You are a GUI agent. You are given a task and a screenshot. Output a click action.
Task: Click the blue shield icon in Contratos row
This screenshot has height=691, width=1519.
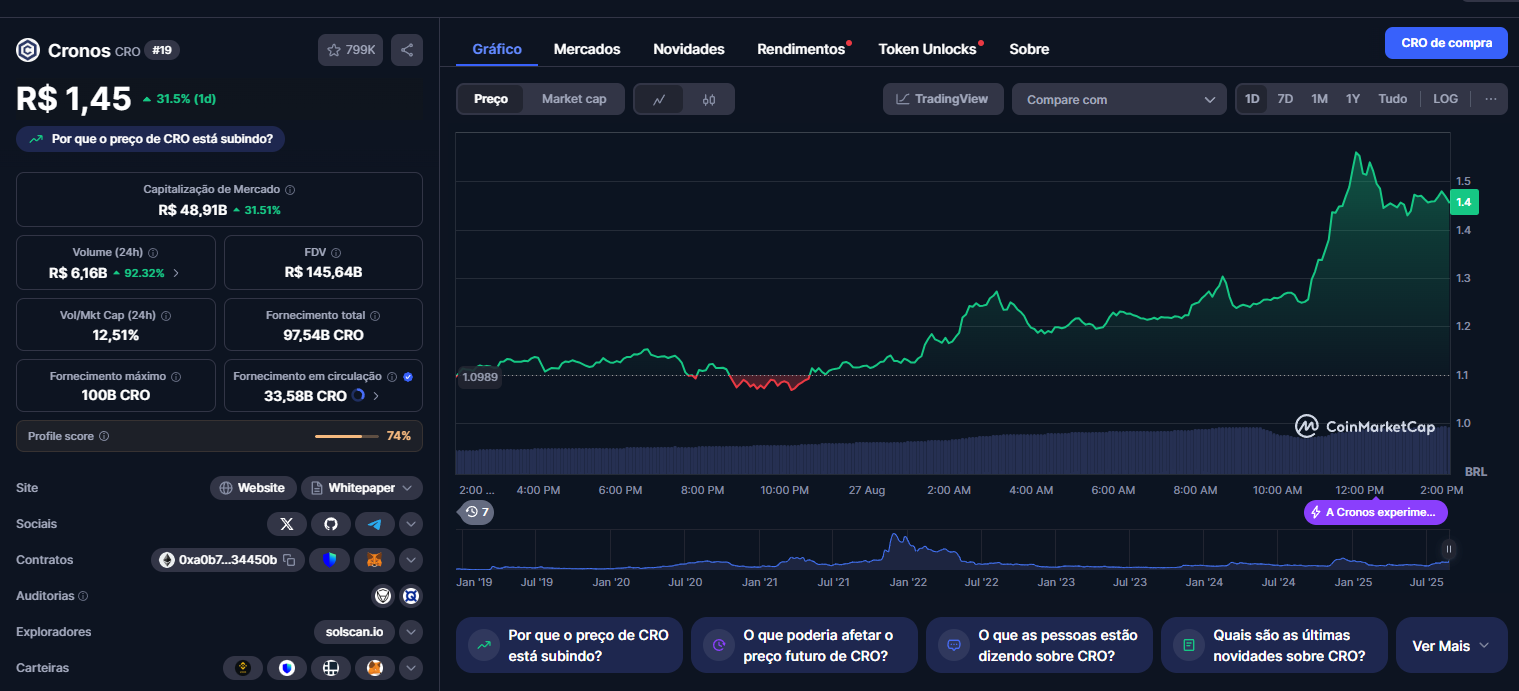point(329,560)
